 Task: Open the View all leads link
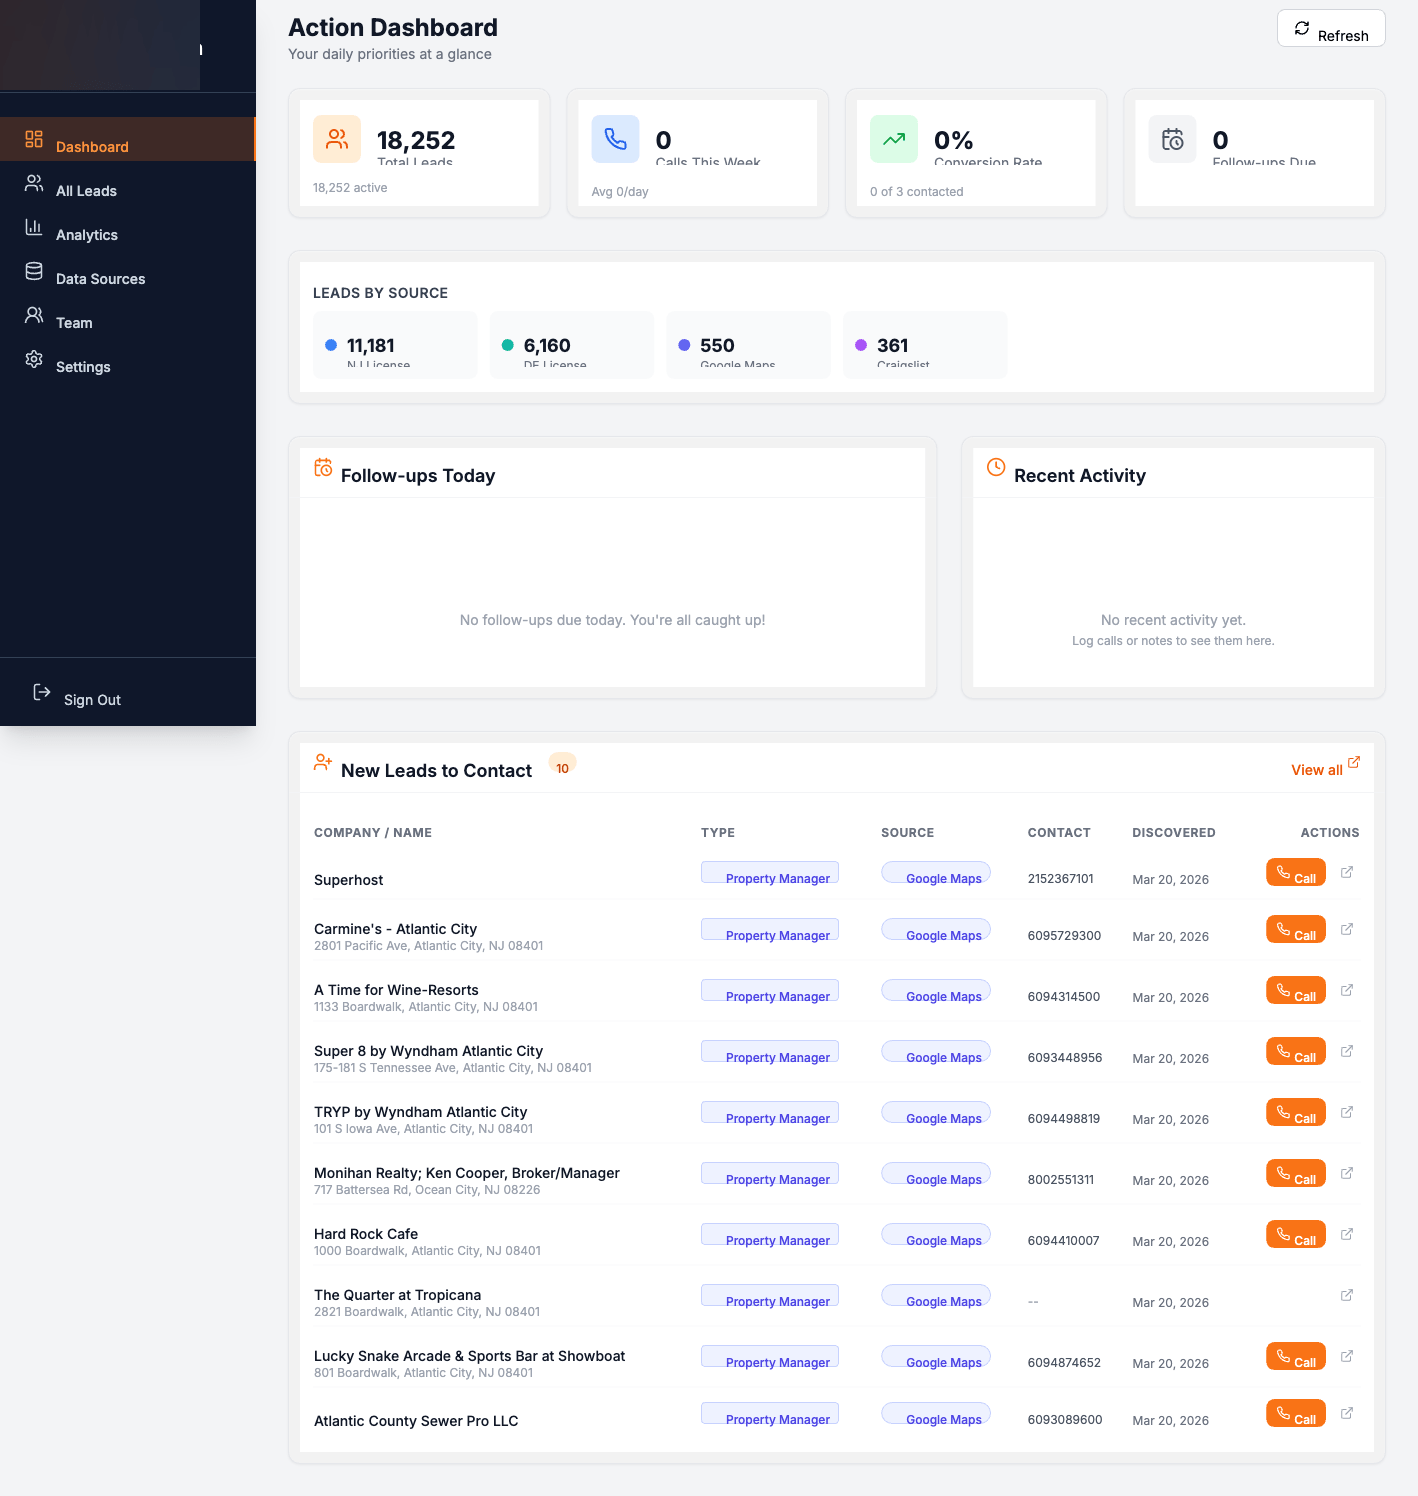pos(1325,769)
